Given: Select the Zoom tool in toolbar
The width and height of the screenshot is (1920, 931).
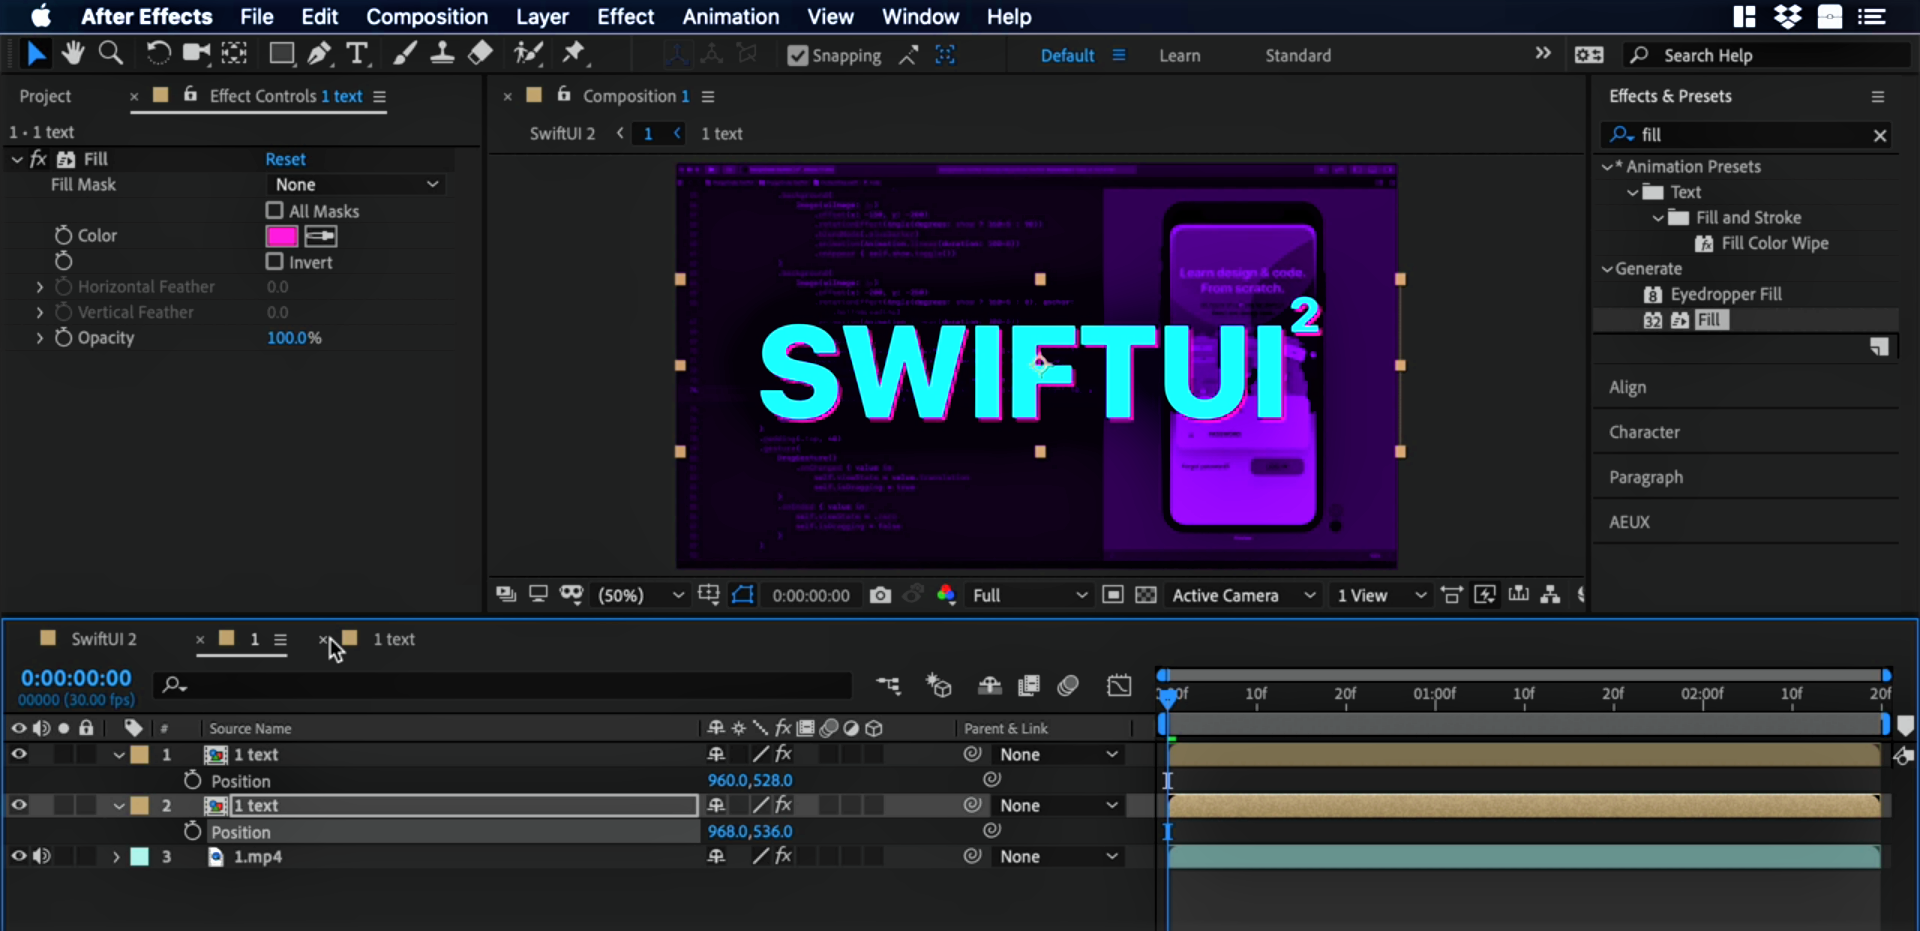Looking at the screenshot, I should click(x=111, y=54).
